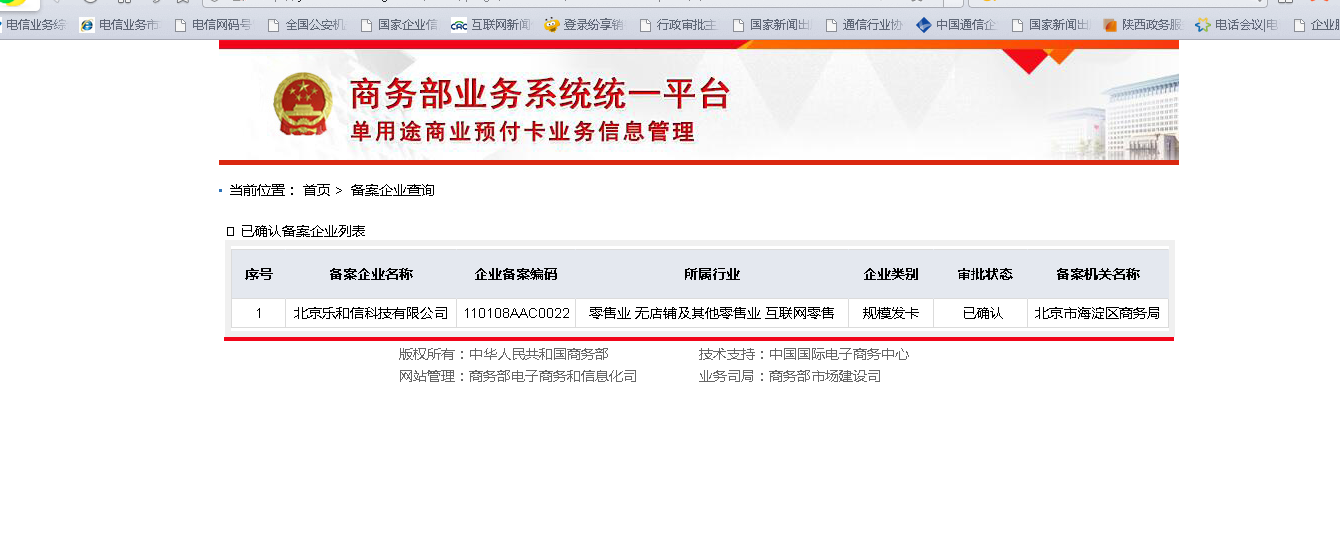The image size is (1340, 557).
Task: Click the 企业类别 column header
Action: pyautogui.click(x=891, y=274)
